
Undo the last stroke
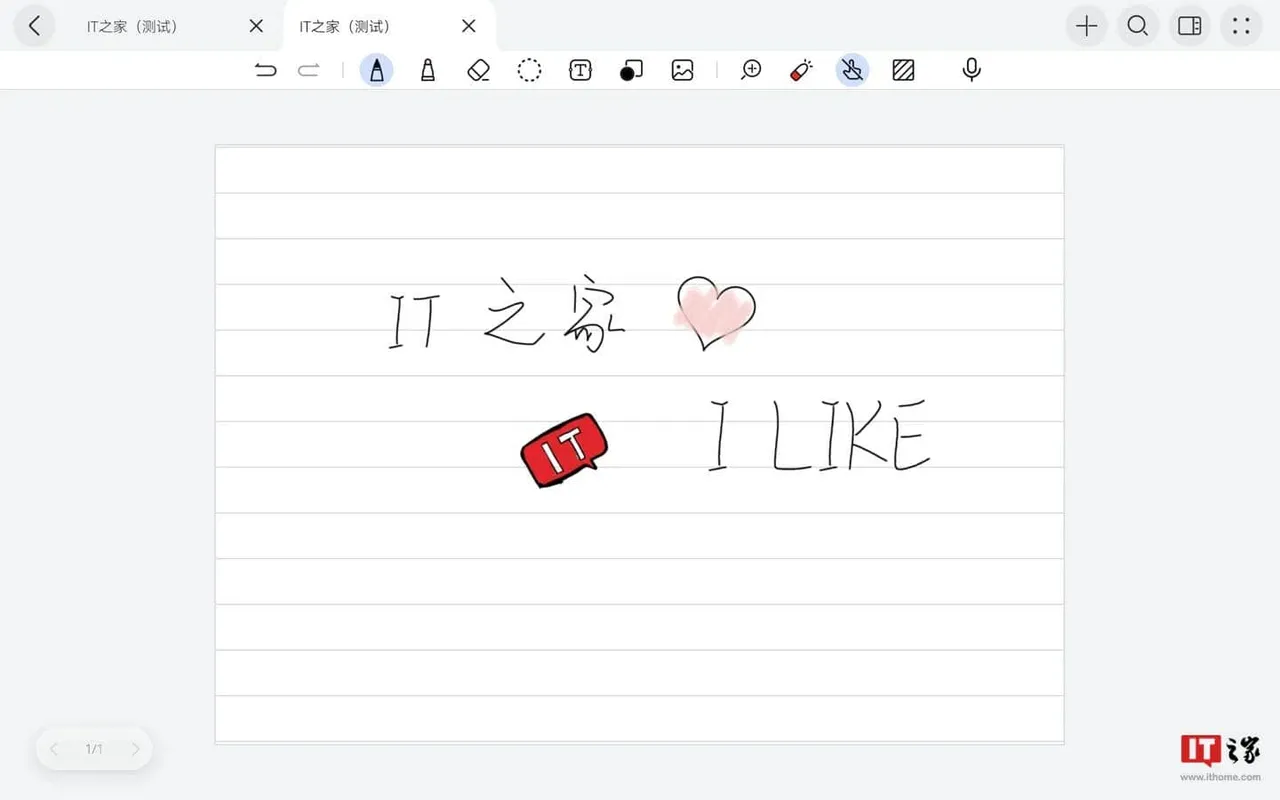(265, 70)
